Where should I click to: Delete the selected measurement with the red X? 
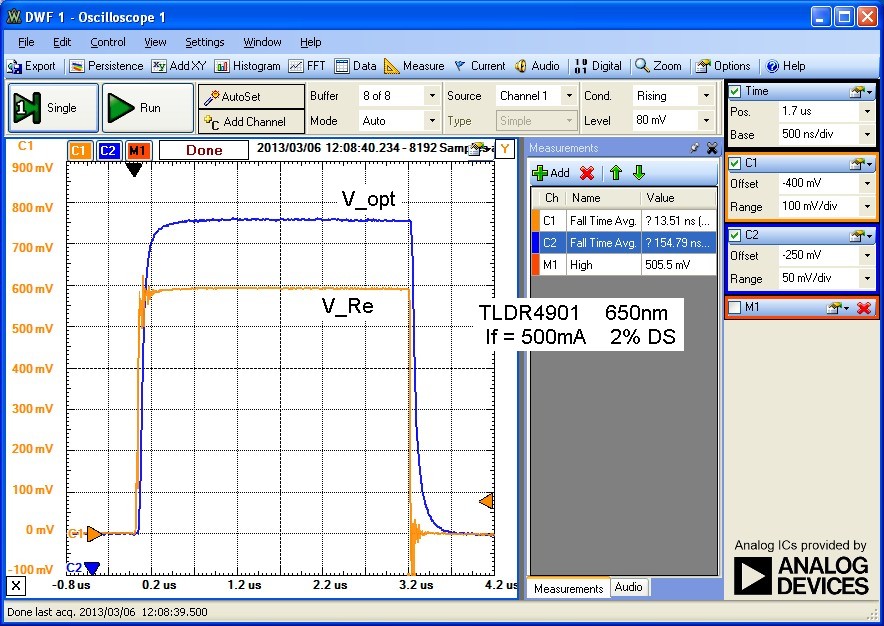pyautogui.click(x=587, y=172)
